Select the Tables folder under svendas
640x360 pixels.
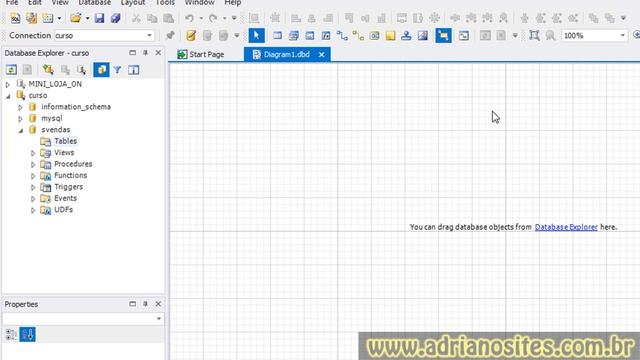pyautogui.click(x=65, y=141)
